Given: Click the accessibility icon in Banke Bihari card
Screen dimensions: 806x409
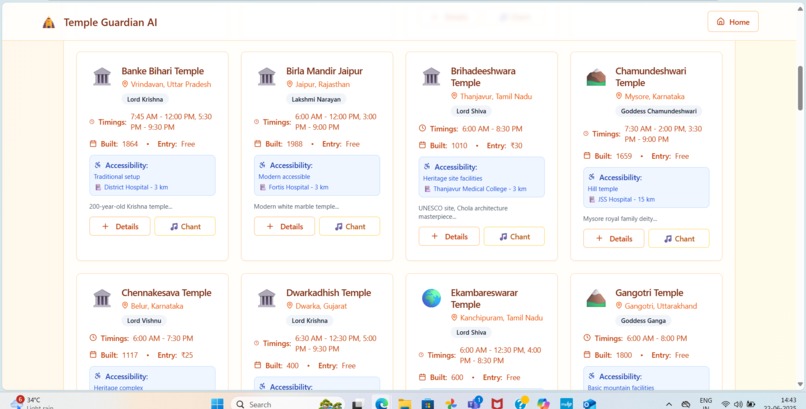Looking at the screenshot, I should tap(98, 165).
